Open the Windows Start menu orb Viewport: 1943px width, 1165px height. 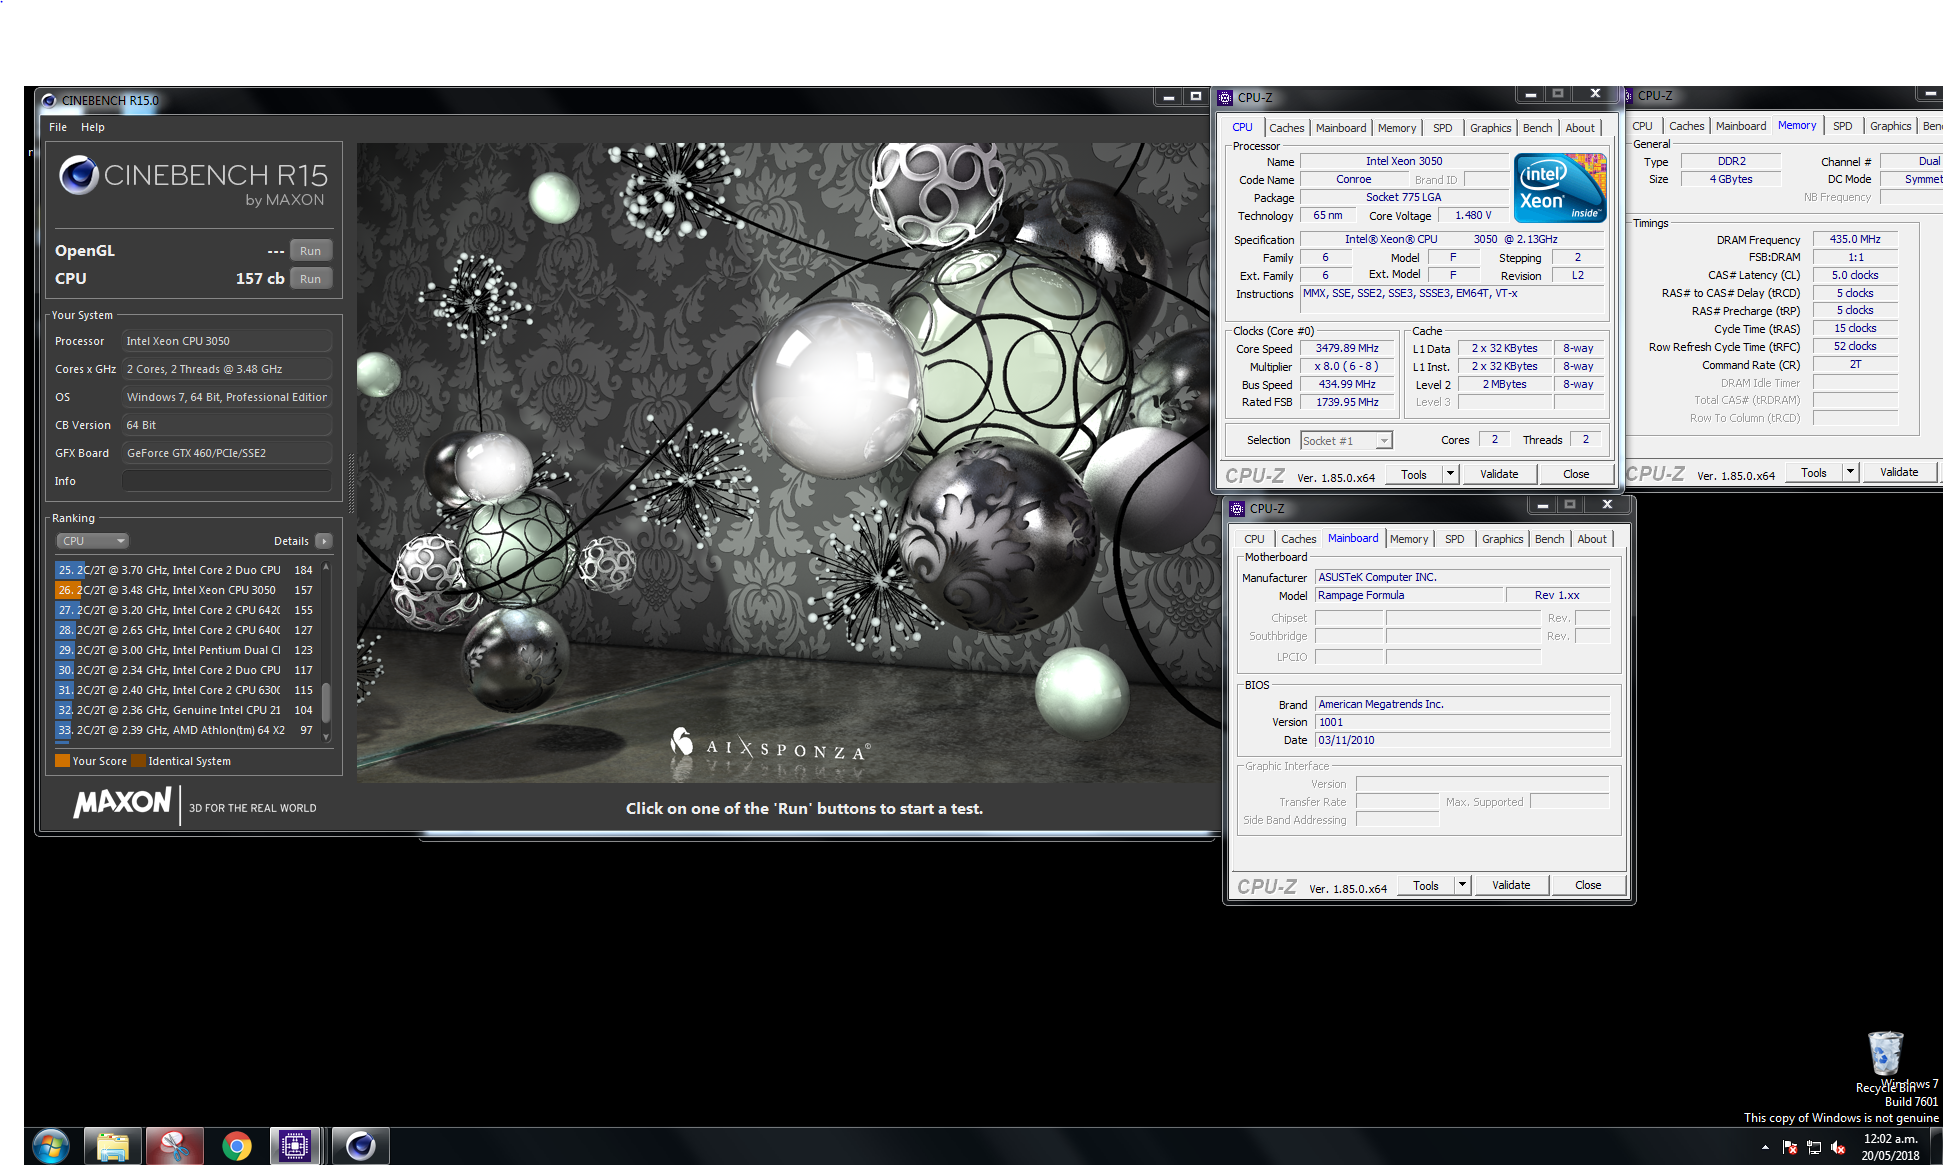coord(50,1146)
